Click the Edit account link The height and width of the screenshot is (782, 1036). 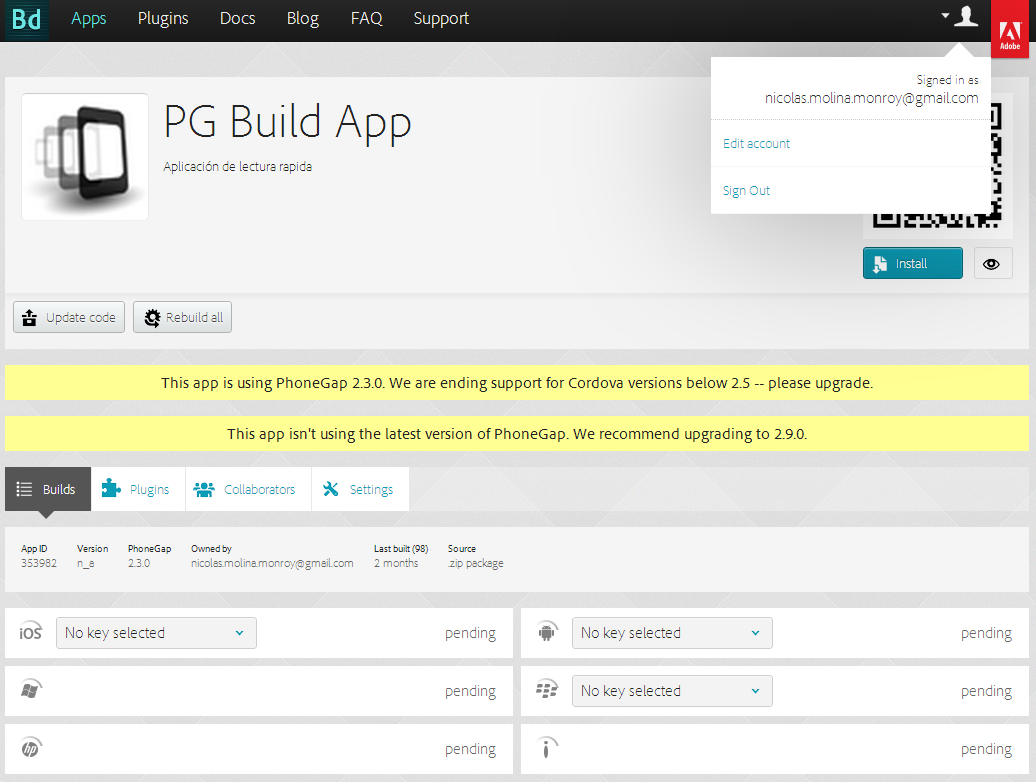tap(757, 143)
